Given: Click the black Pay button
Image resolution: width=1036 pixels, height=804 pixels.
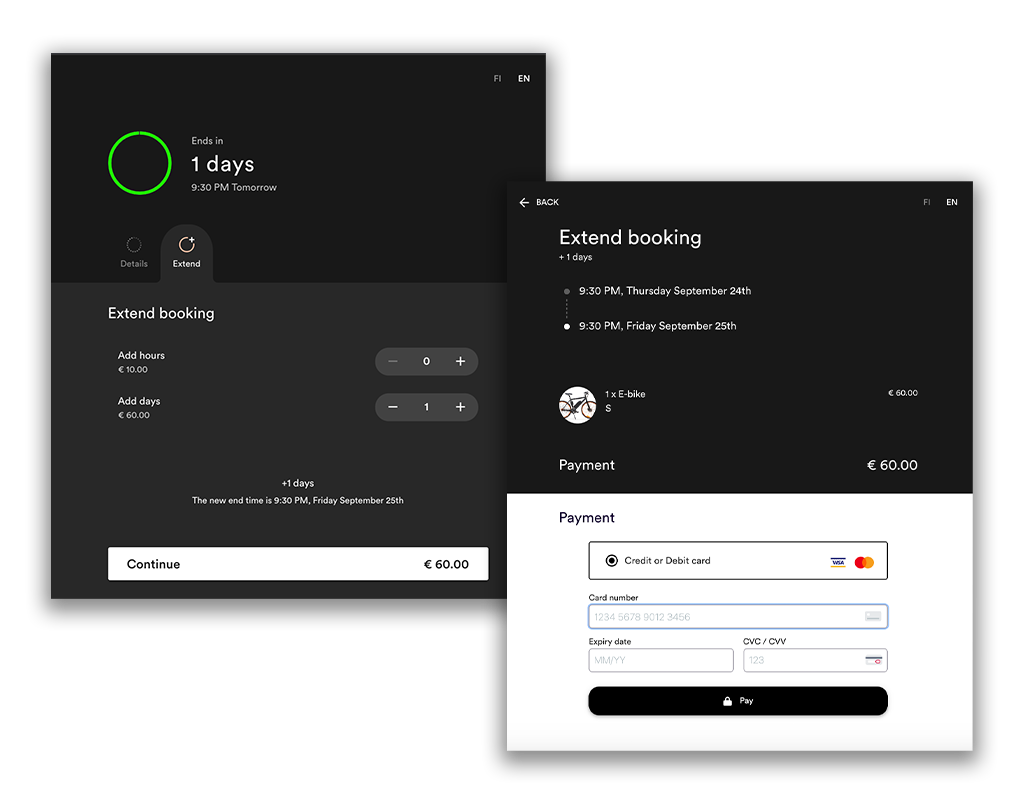Looking at the screenshot, I should pyautogui.click(x=738, y=701).
